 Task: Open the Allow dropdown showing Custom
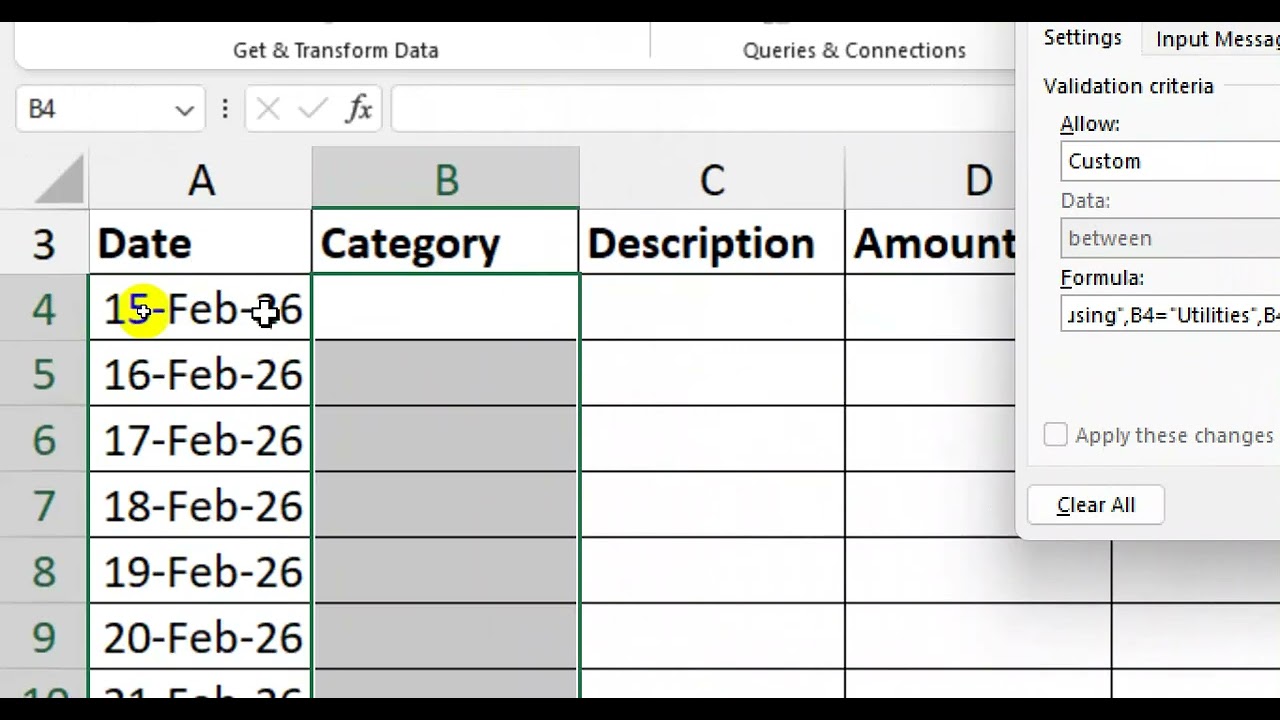point(1171,161)
